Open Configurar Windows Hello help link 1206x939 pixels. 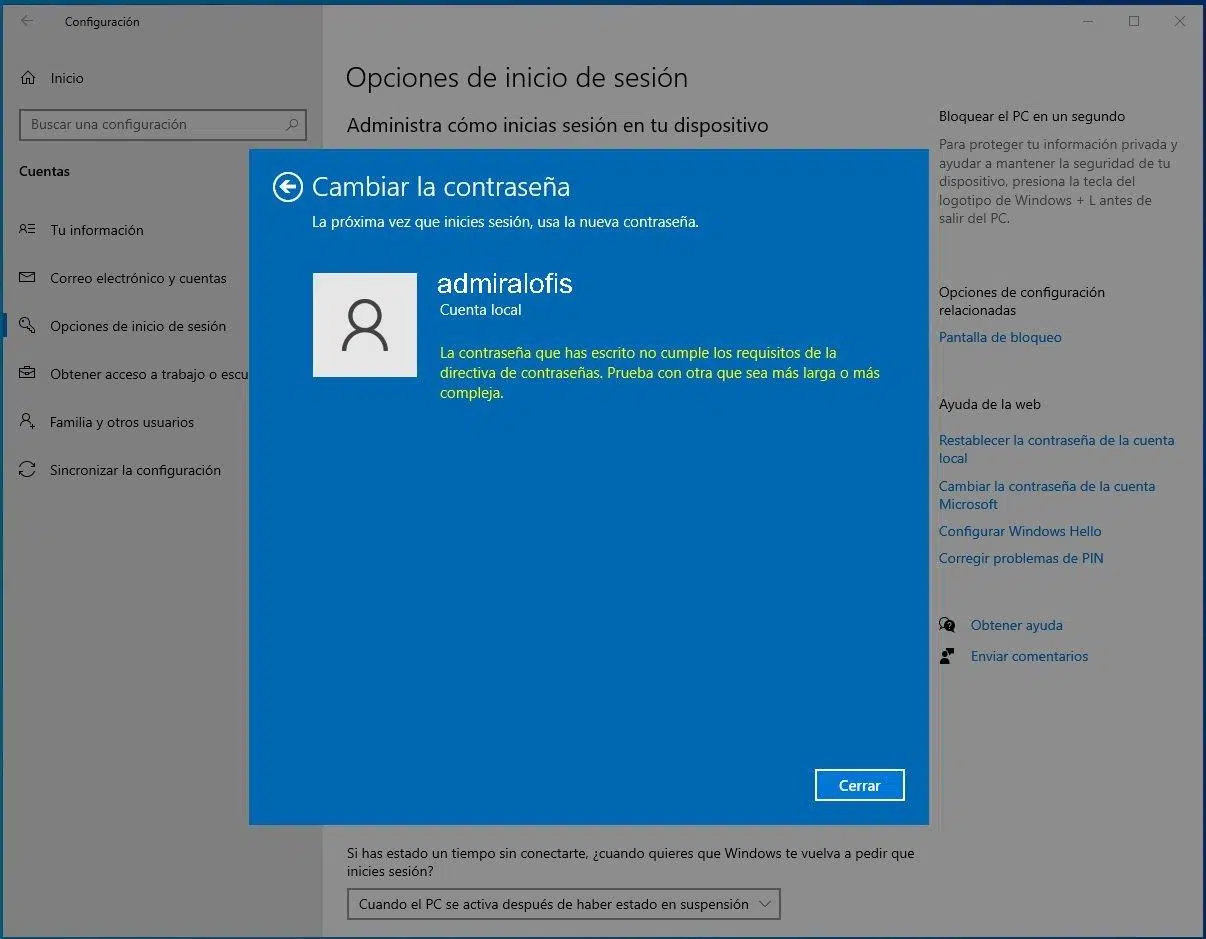click(1020, 531)
